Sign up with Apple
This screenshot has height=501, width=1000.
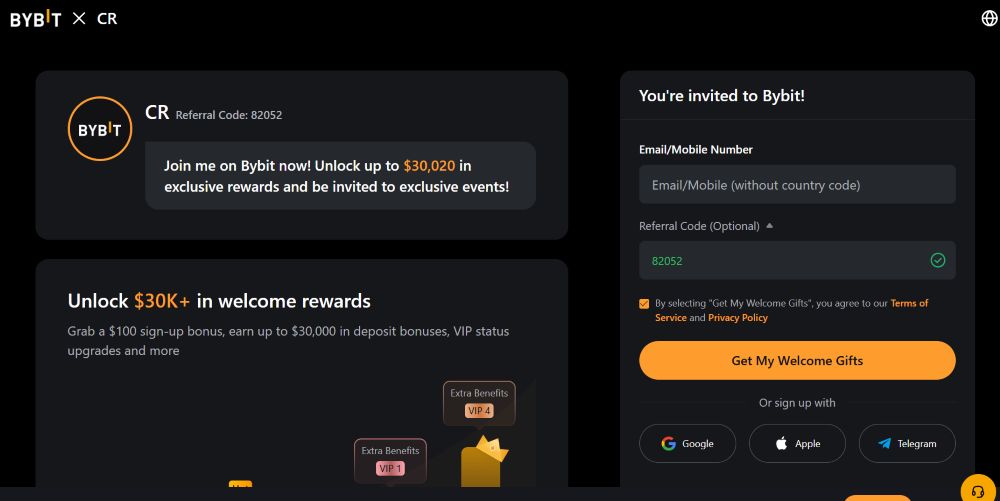[797, 444]
